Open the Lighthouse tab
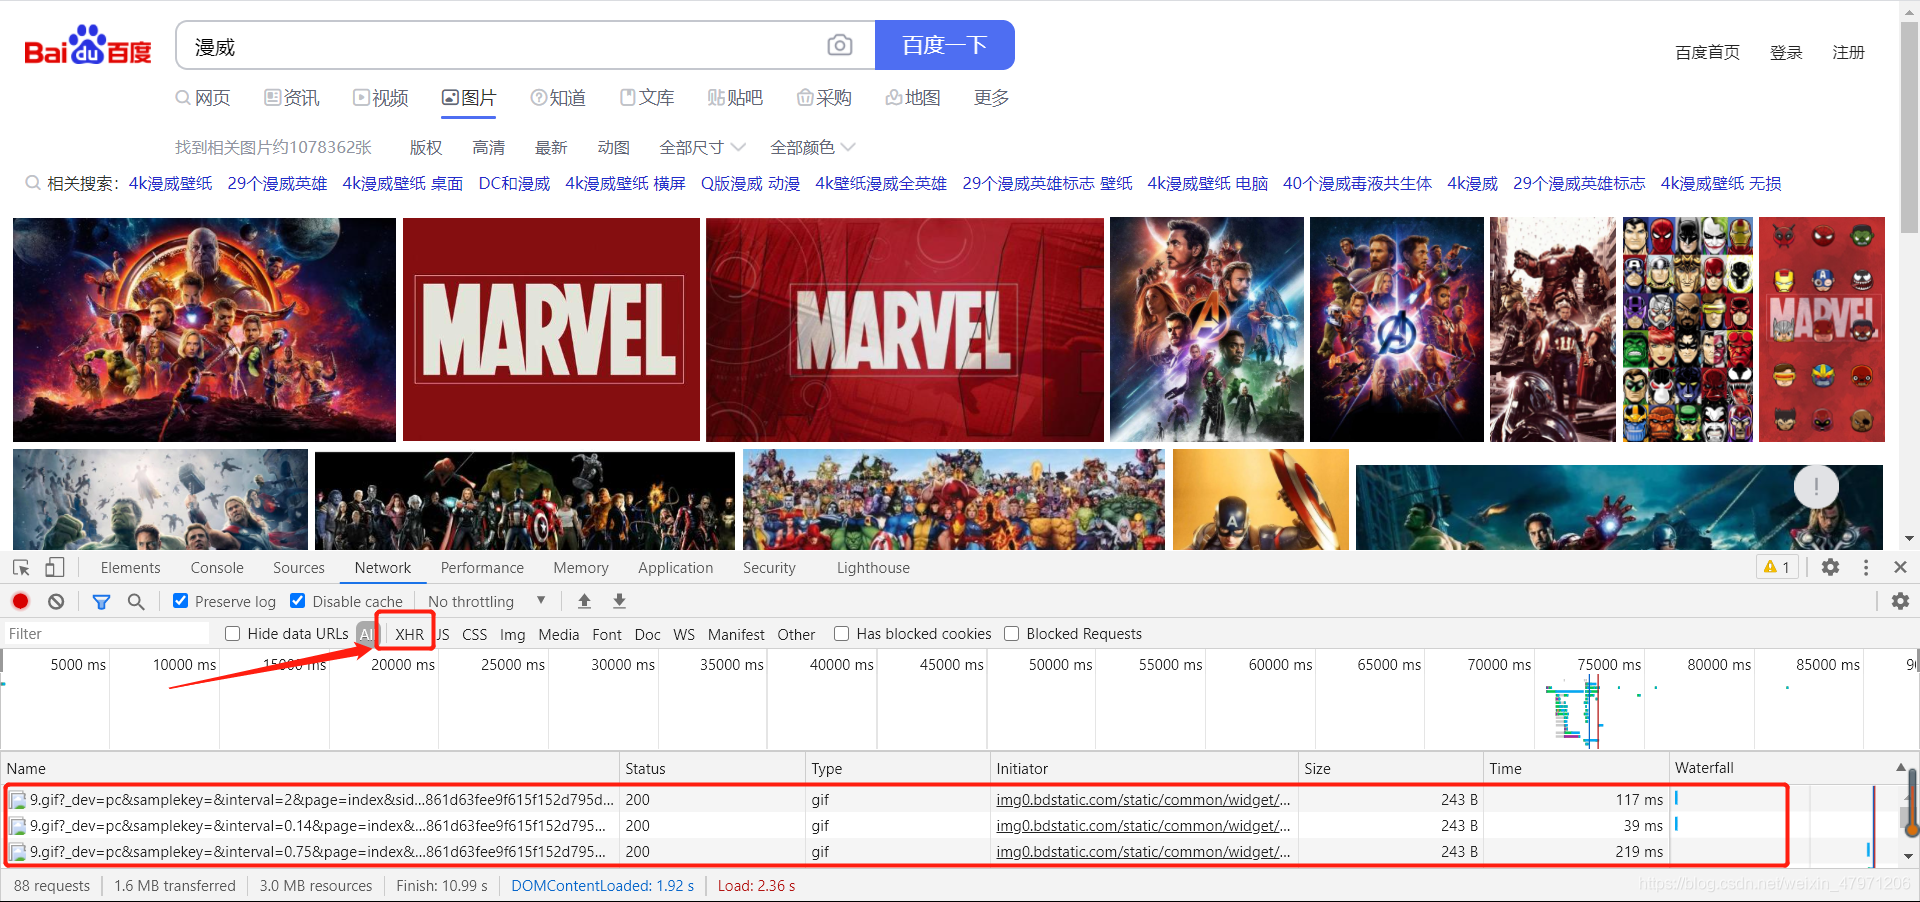1920x902 pixels. click(x=873, y=568)
